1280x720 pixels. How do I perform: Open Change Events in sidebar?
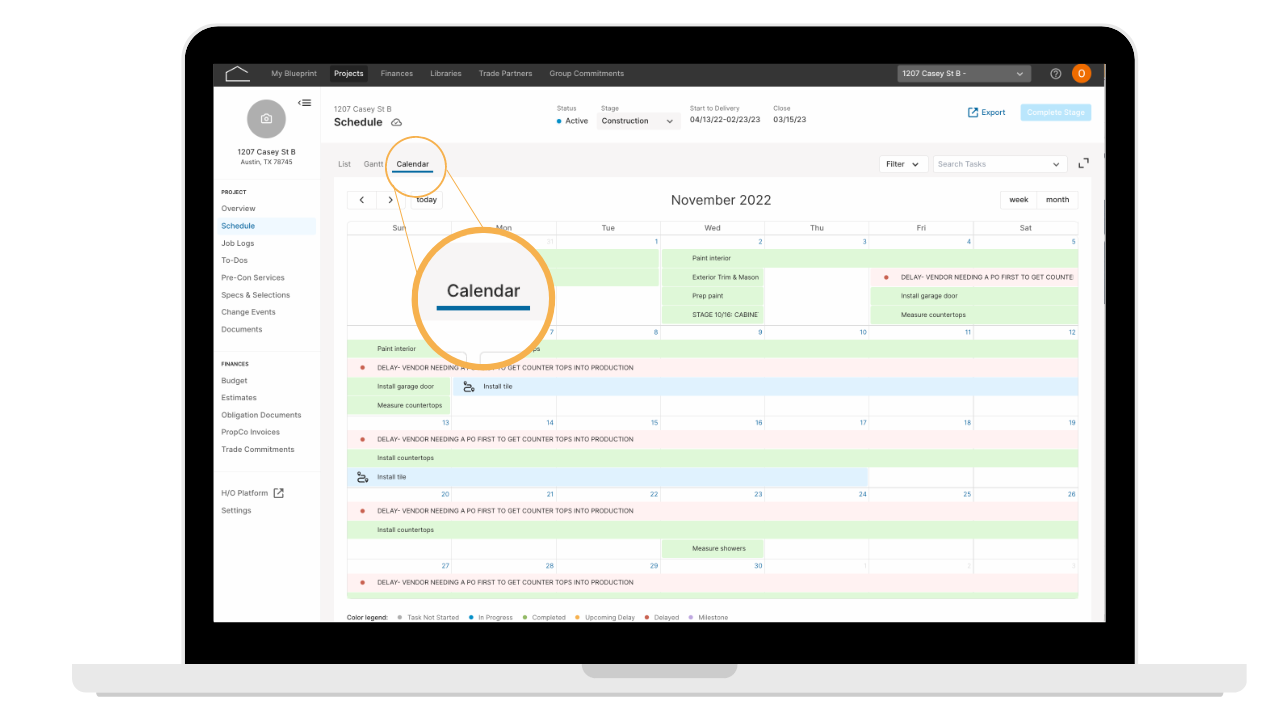pyautogui.click(x=249, y=312)
